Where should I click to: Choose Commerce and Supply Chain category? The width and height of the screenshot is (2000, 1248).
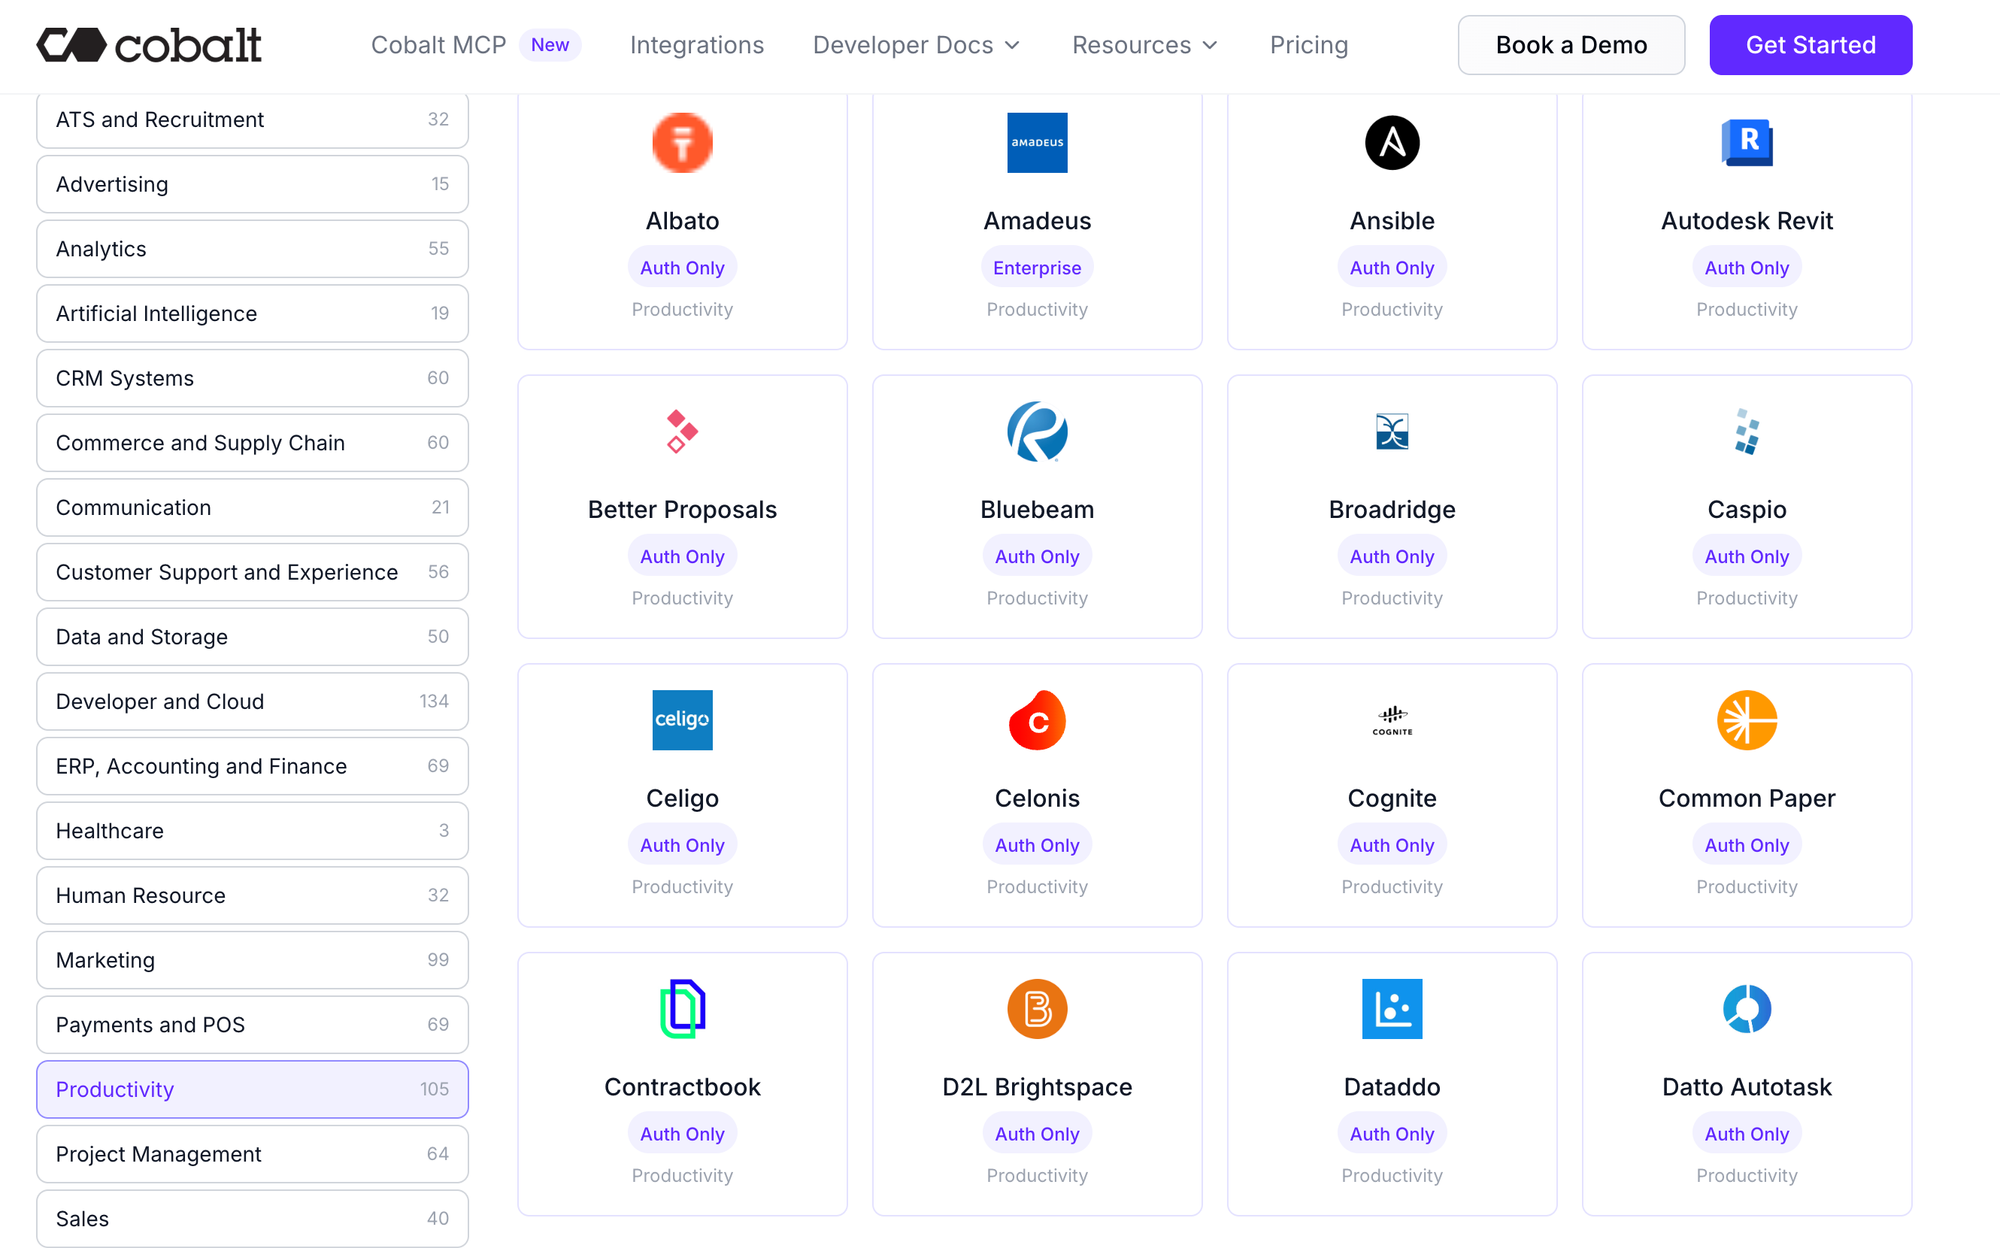click(252, 443)
